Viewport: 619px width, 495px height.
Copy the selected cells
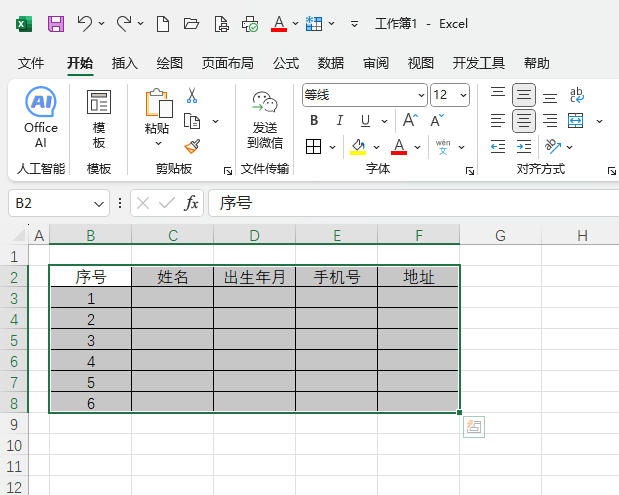192,121
